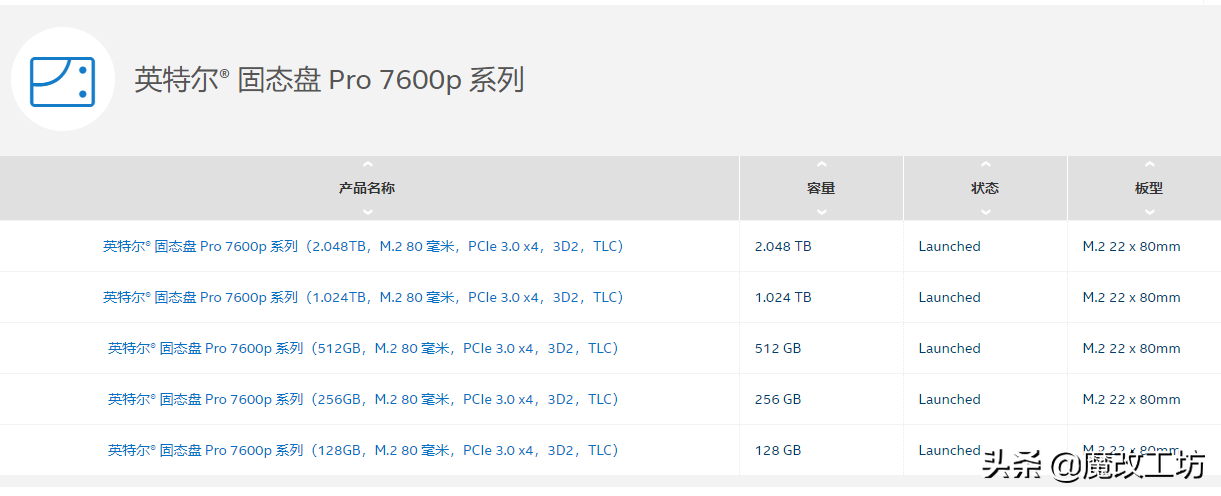
Task: Sort product name column ascending arrow
Action: pyautogui.click(x=367, y=165)
